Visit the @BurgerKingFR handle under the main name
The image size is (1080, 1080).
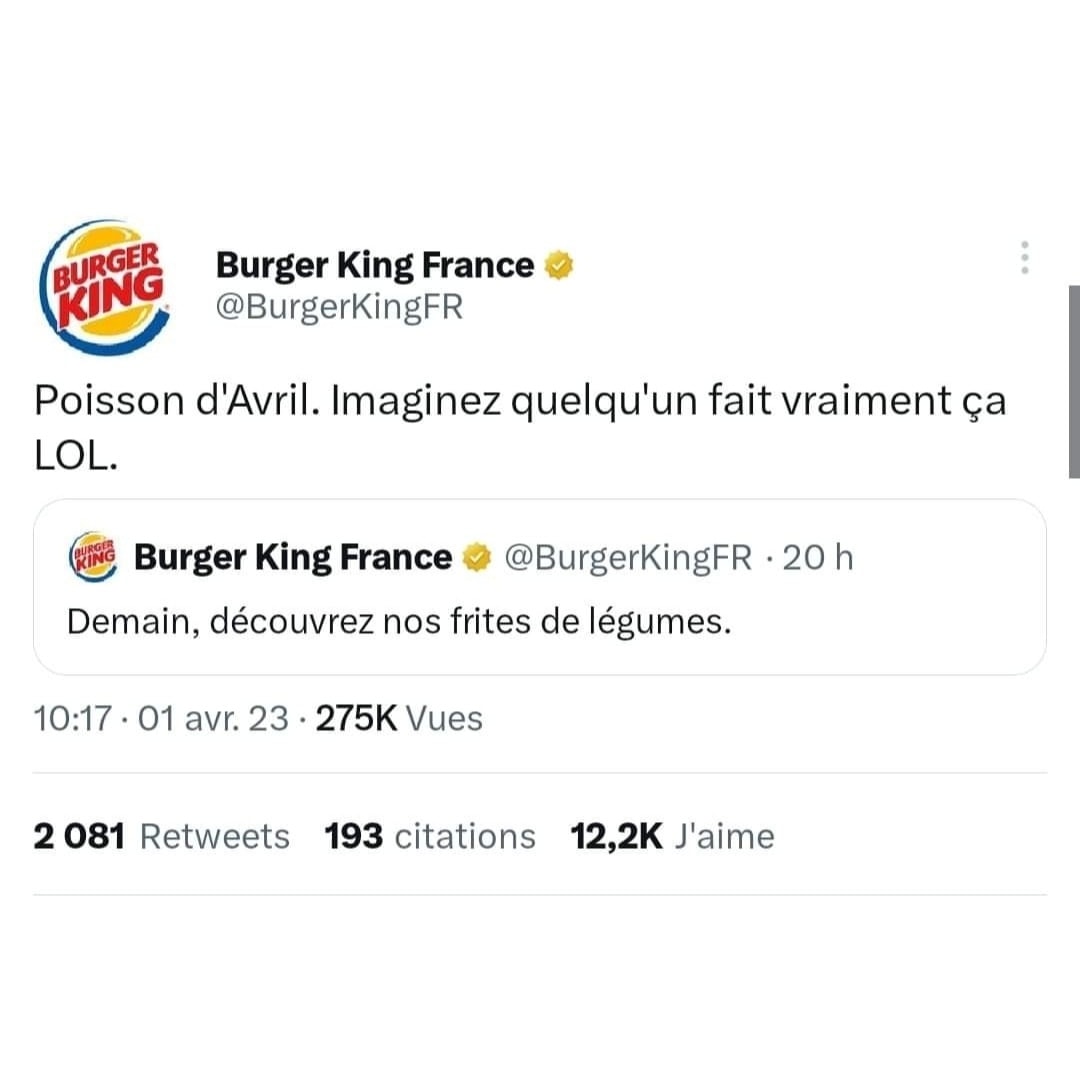340,307
